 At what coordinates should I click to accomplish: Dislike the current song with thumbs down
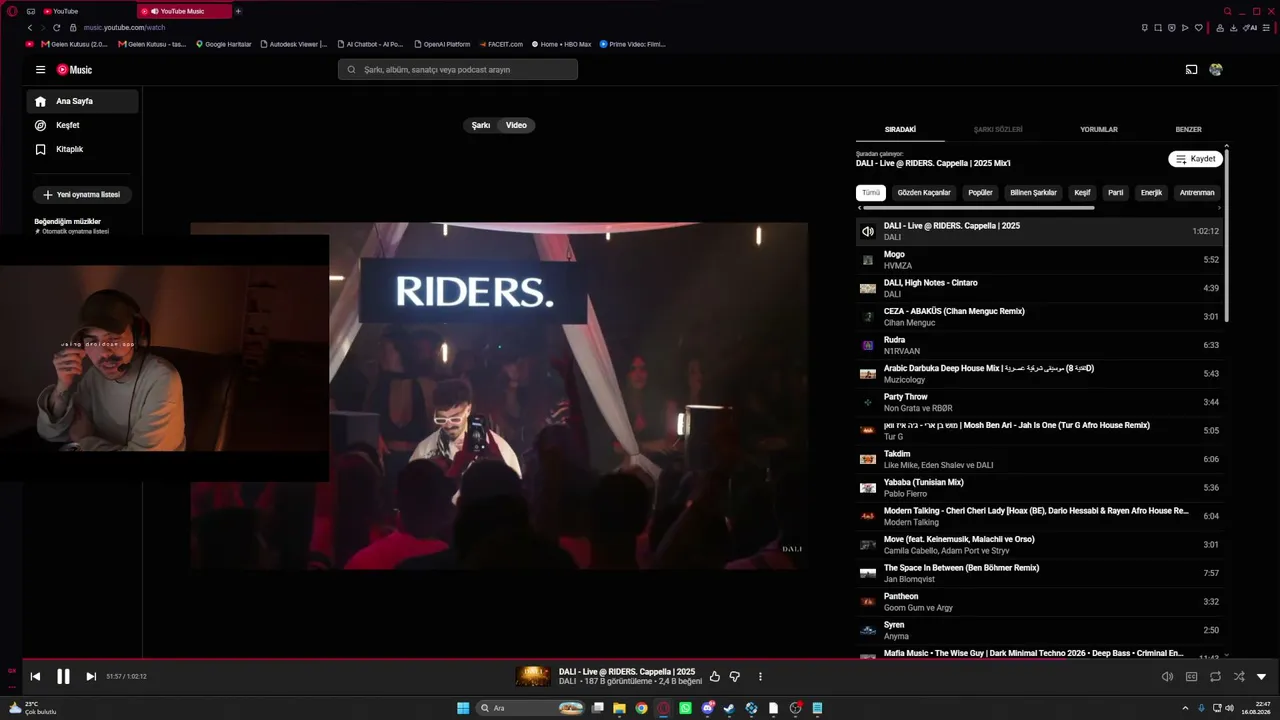[735, 677]
